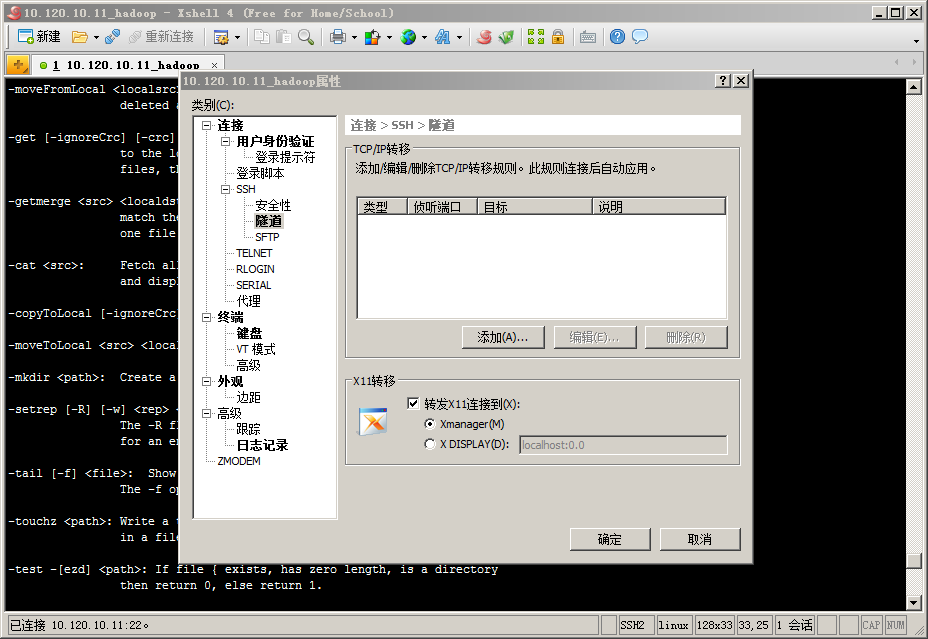Collapse the 连接 tree node
The image size is (928, 639).
207,125
